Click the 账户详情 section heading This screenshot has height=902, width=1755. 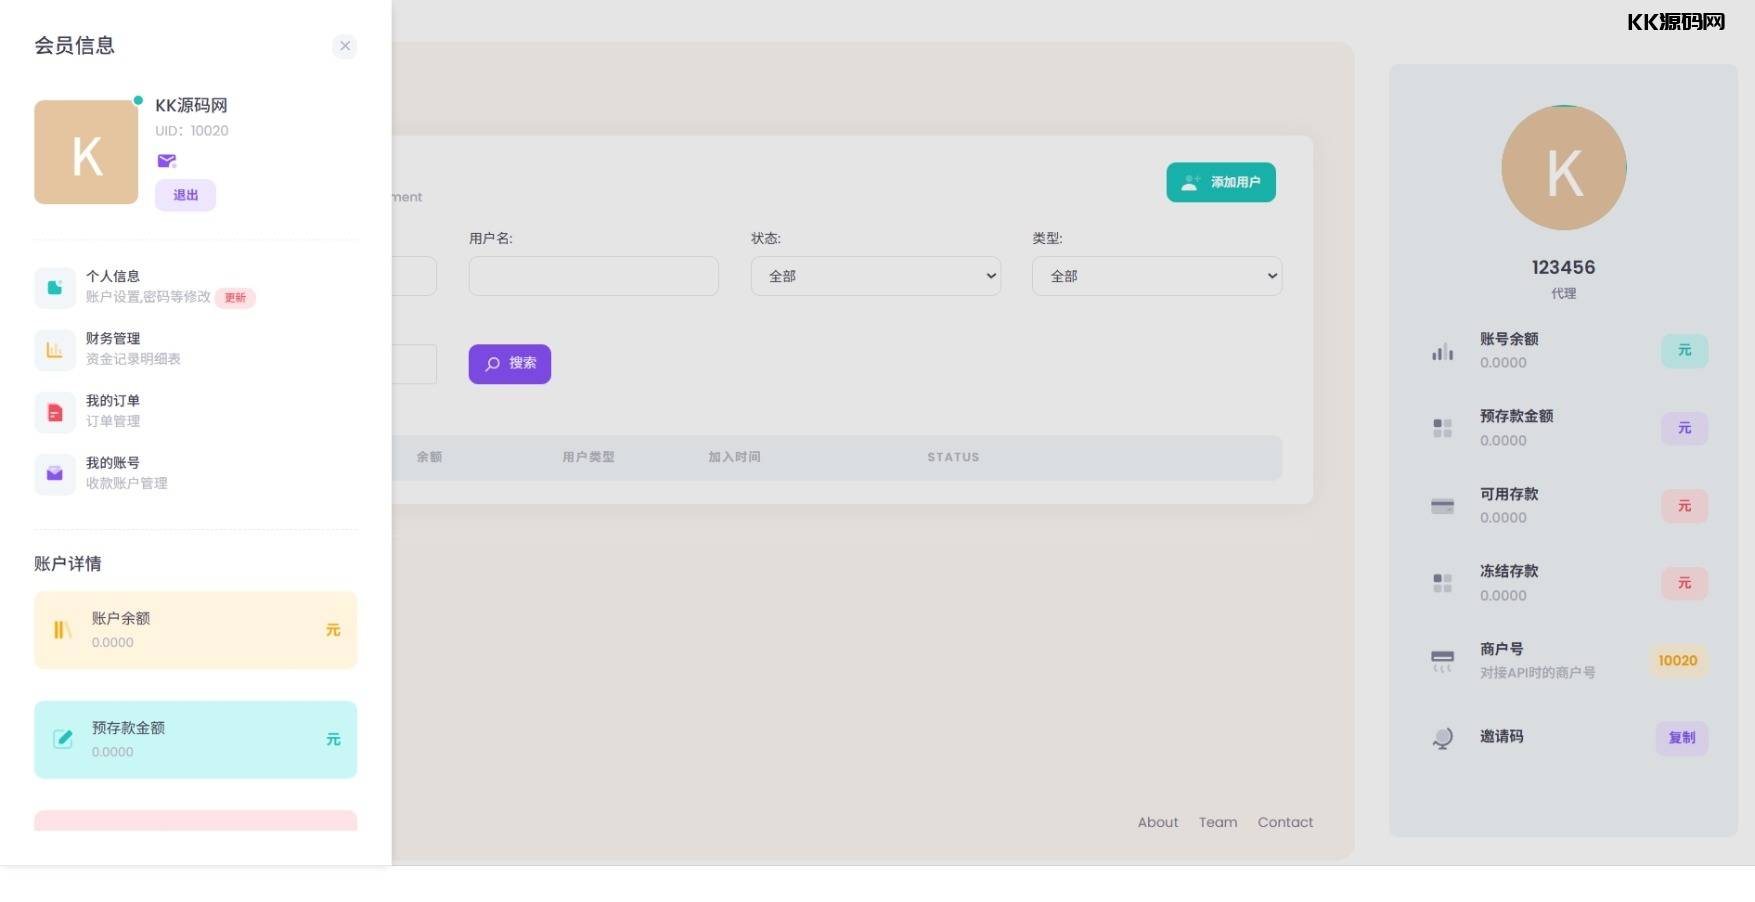68,564
